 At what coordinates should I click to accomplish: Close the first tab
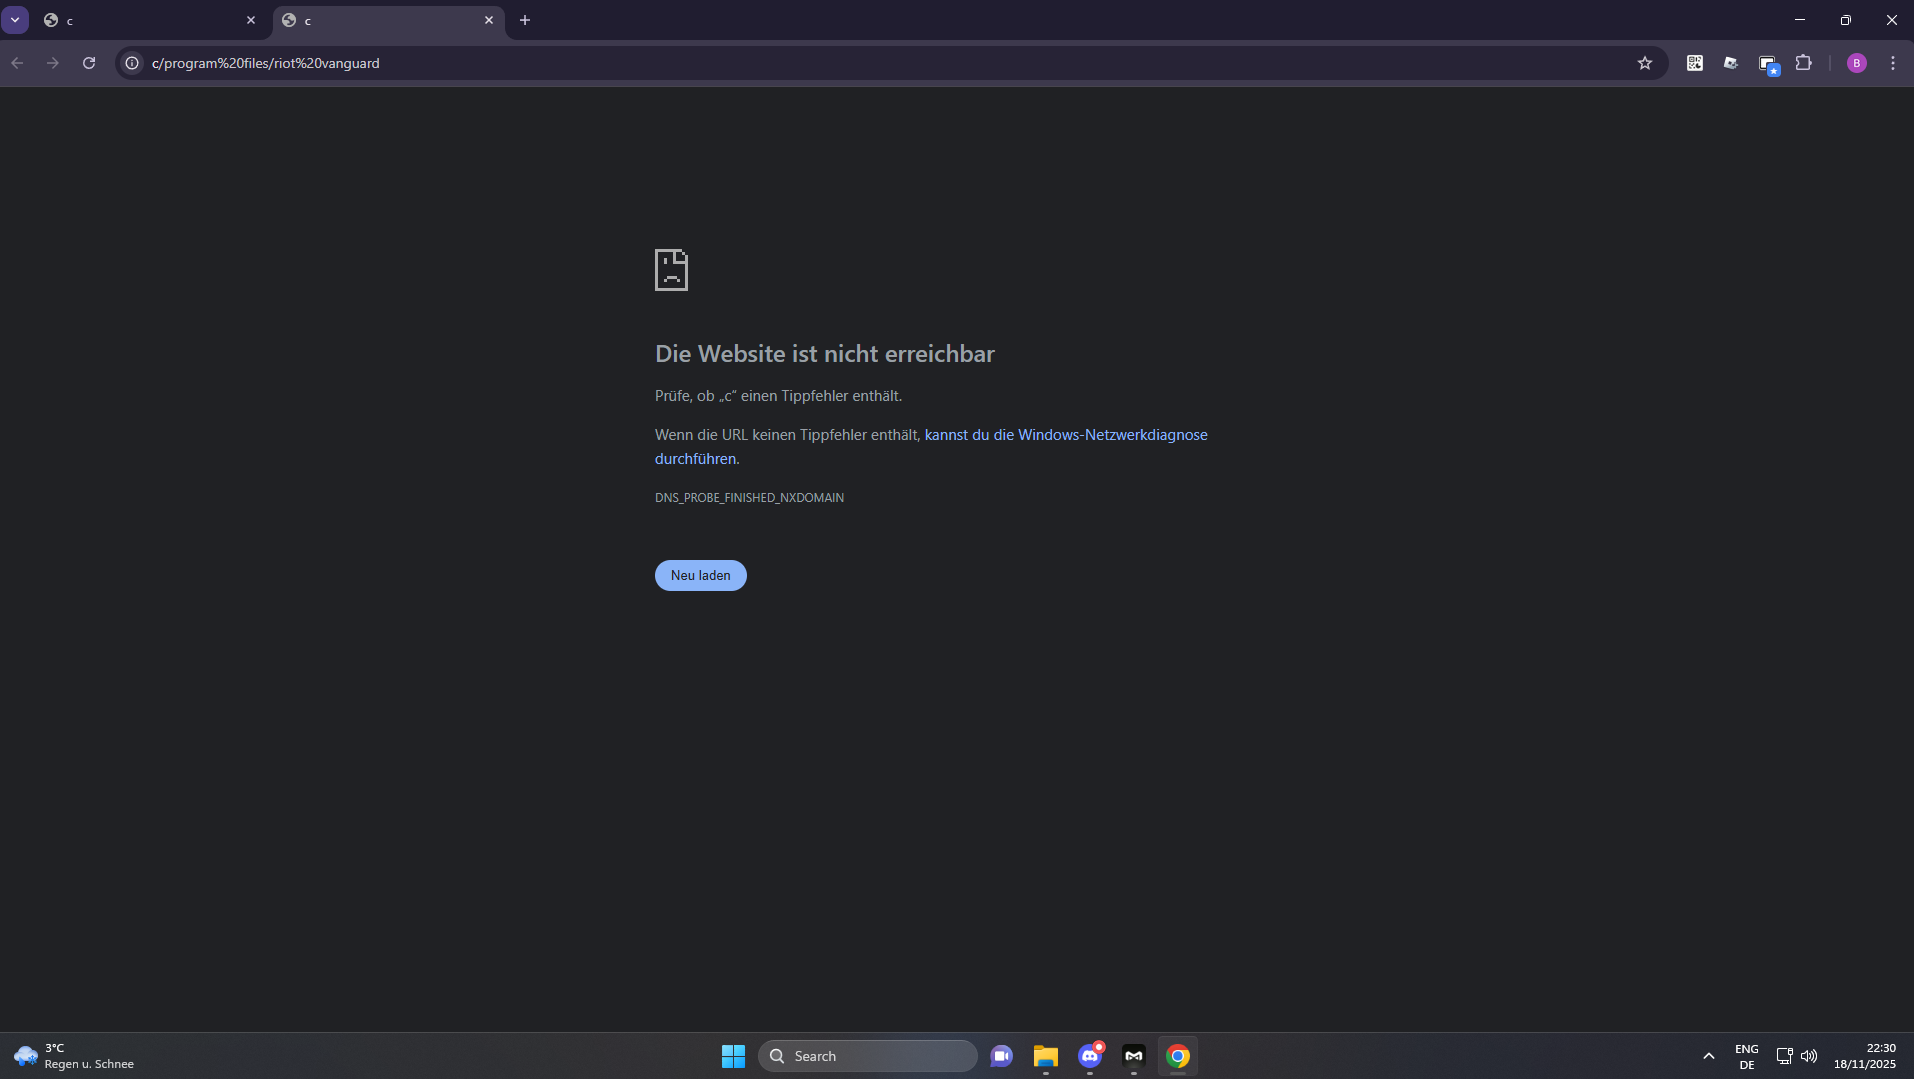pos(251,20)
